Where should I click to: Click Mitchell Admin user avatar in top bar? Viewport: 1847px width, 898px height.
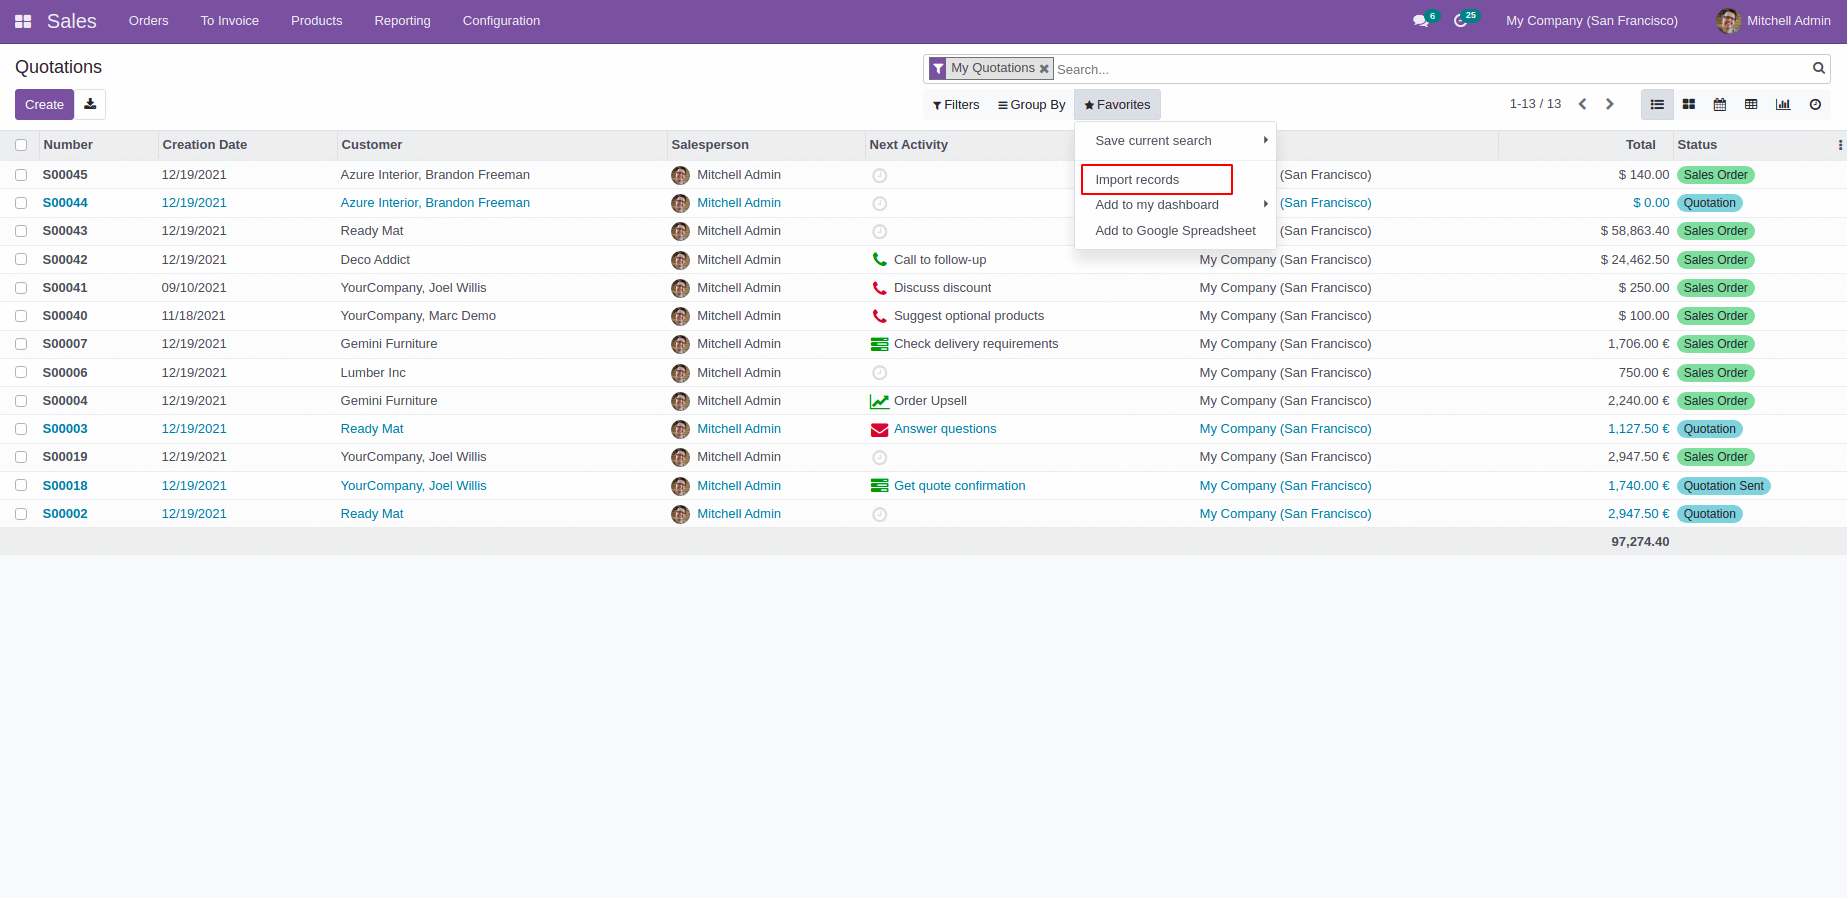tap(1728, 21)
